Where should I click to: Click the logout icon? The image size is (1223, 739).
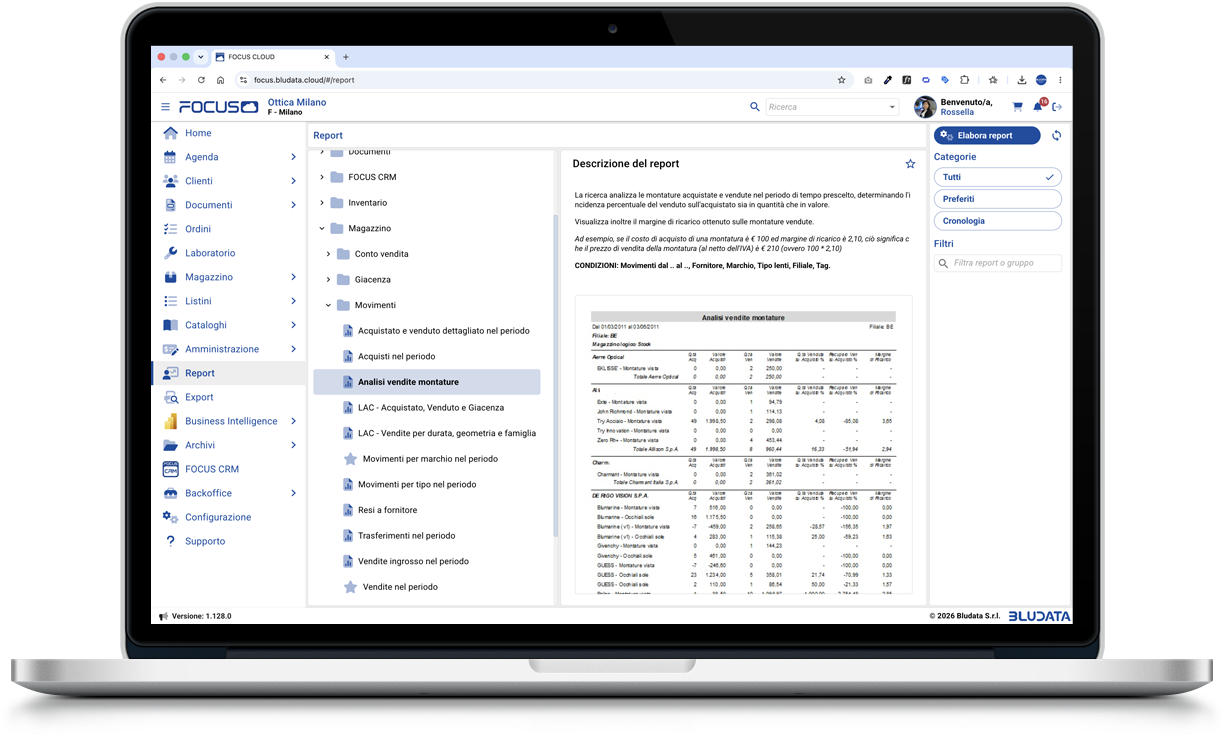1057,107
